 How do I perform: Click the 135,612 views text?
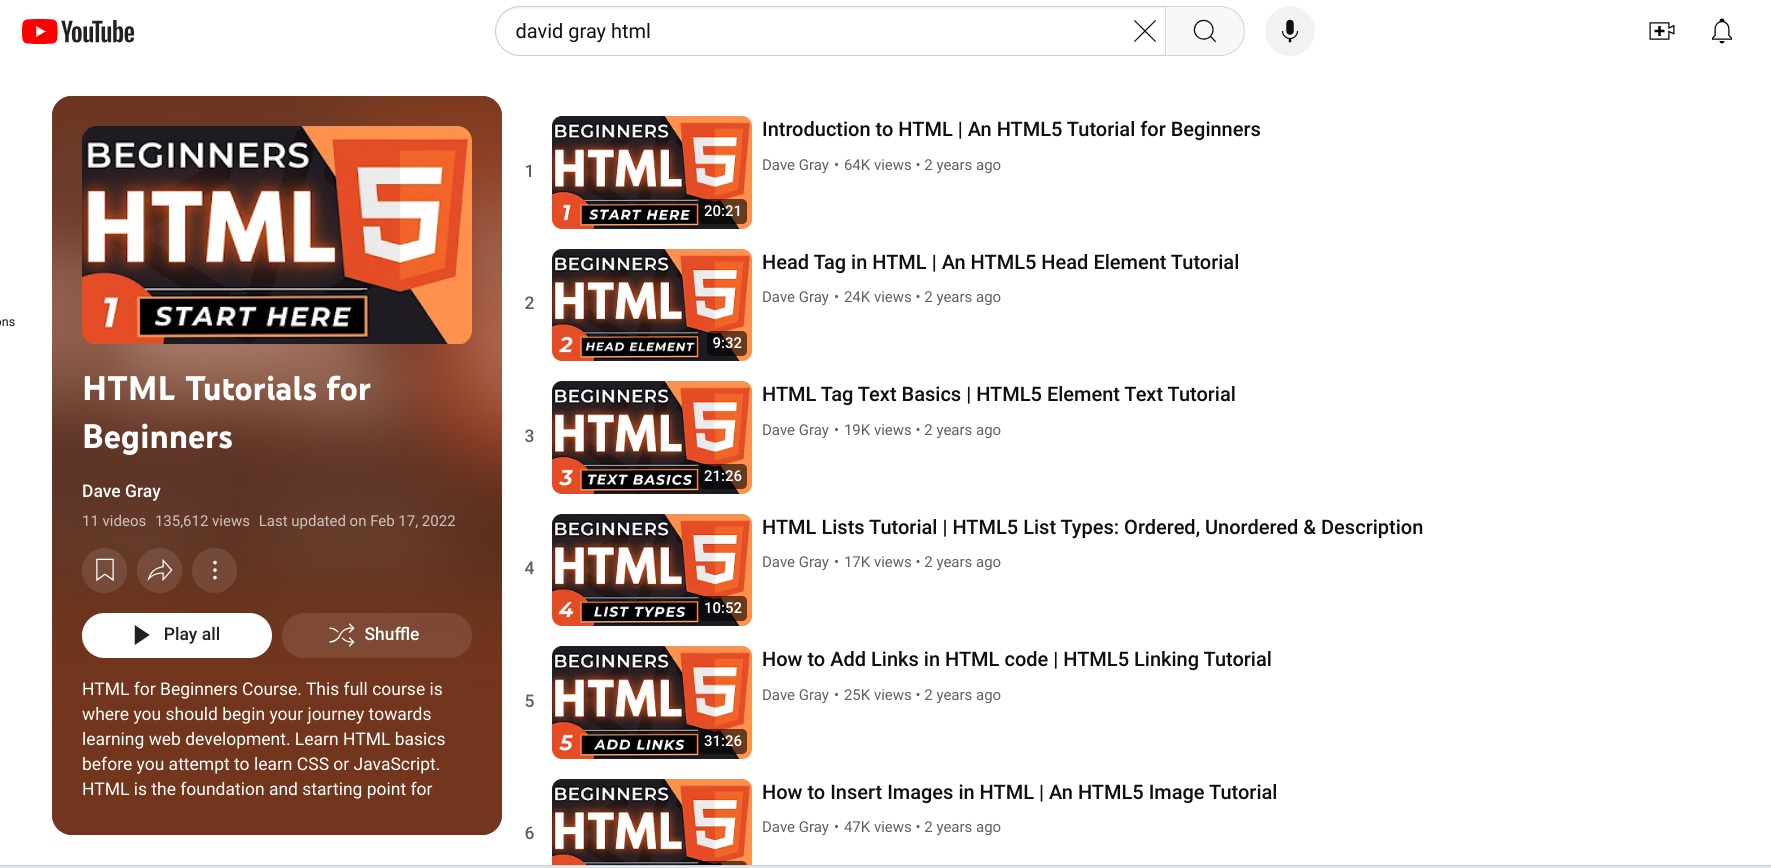point(202,521)
